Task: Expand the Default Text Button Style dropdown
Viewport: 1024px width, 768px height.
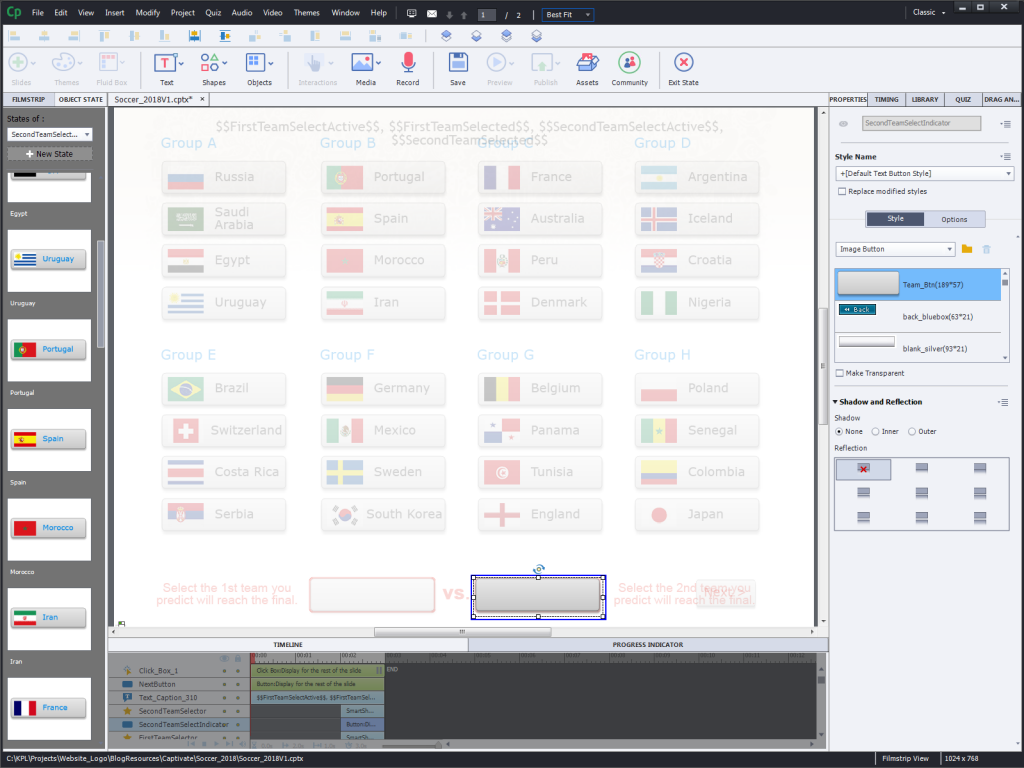Action: tap(923, 174)
